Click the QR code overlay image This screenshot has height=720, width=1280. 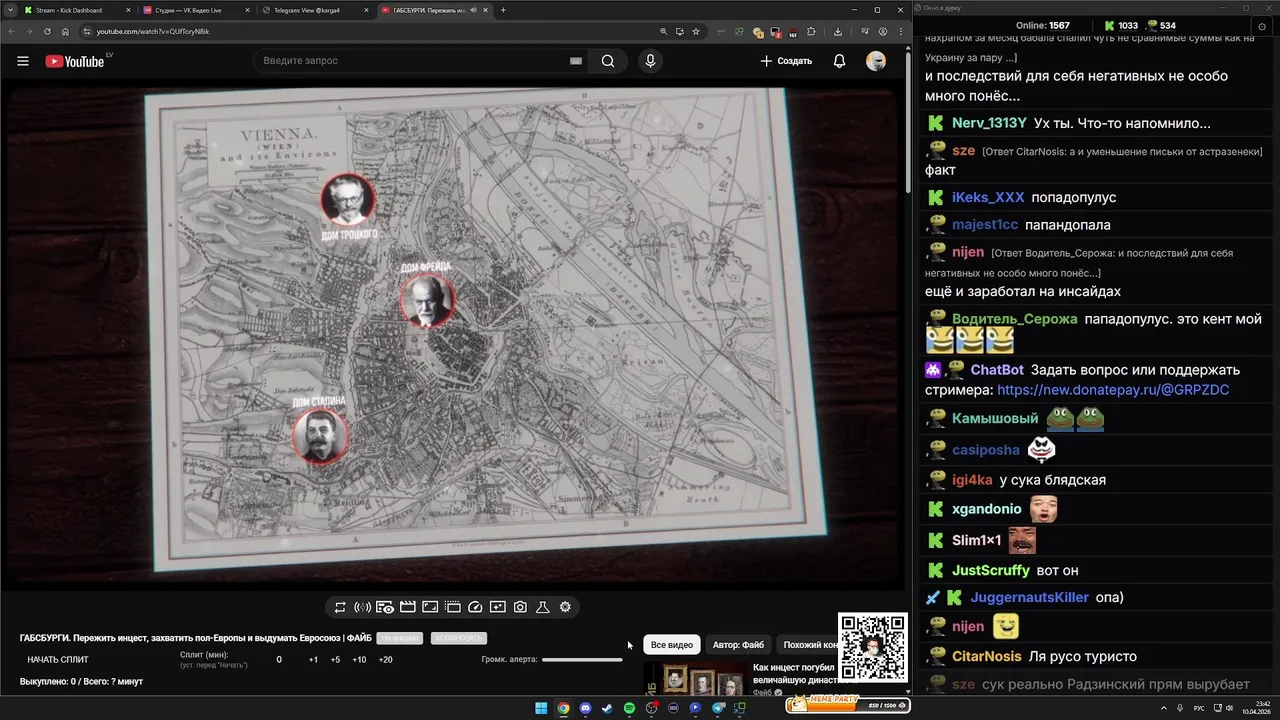point(872,647)
